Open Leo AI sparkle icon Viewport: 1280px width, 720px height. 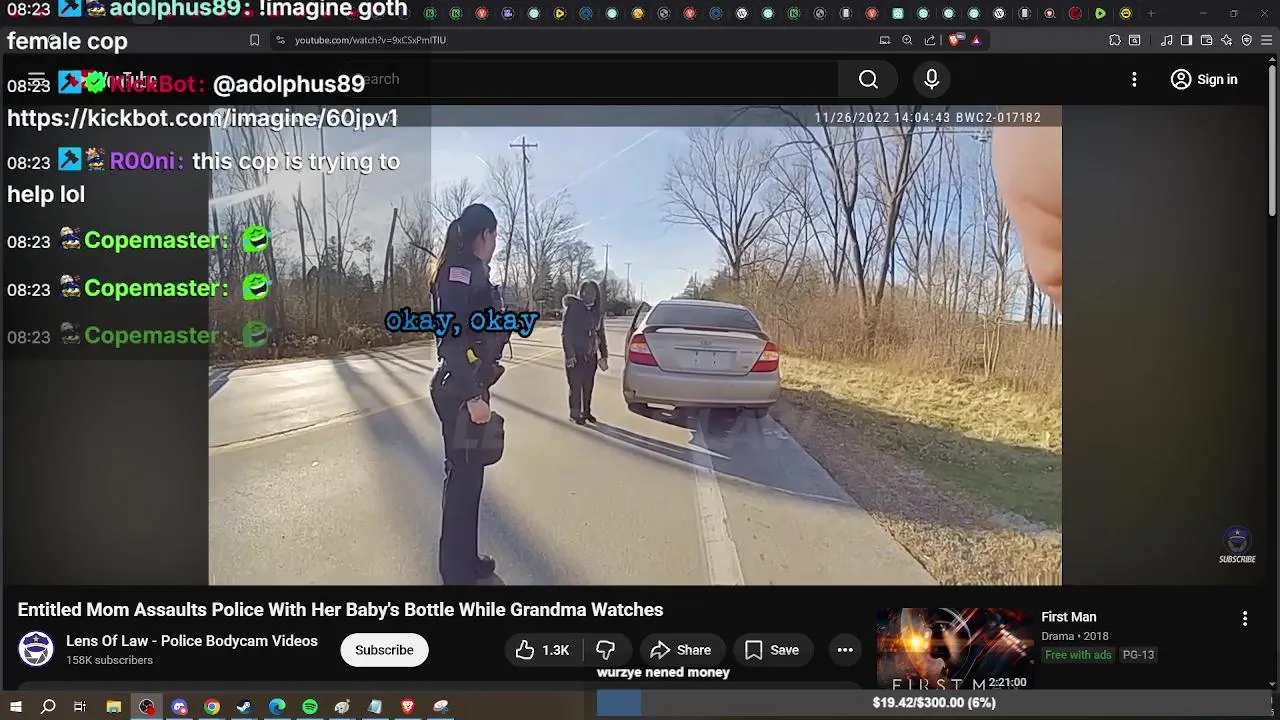tap(1226, 40)
